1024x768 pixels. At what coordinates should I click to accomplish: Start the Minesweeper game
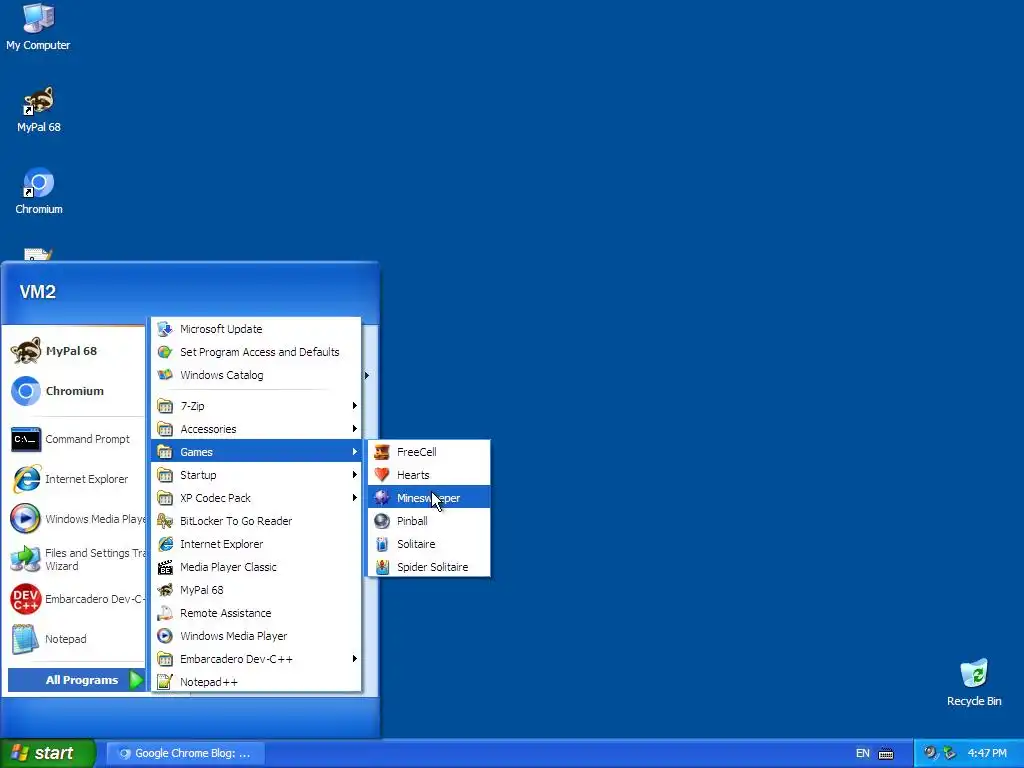pyautogui.click(x=428, y=498)
